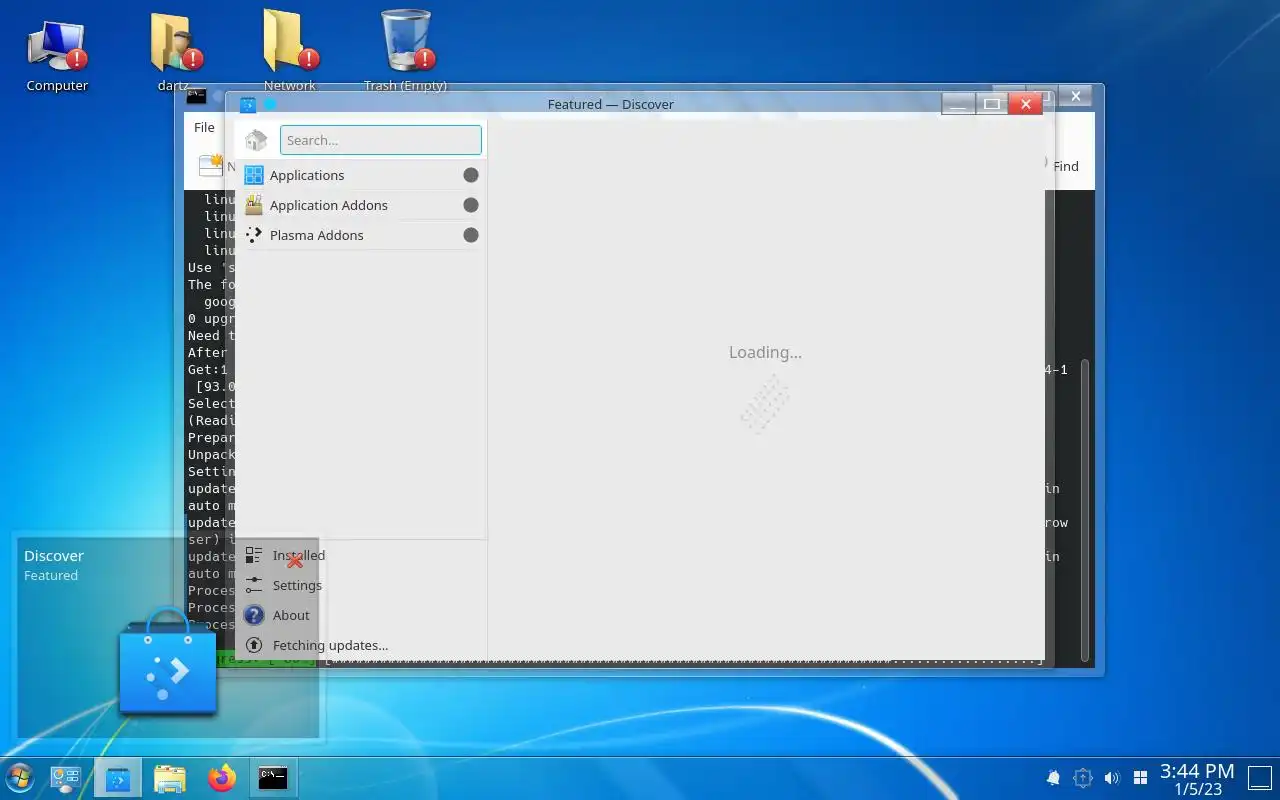
Task: Open the Start menu orb
Action: [19, 778]
